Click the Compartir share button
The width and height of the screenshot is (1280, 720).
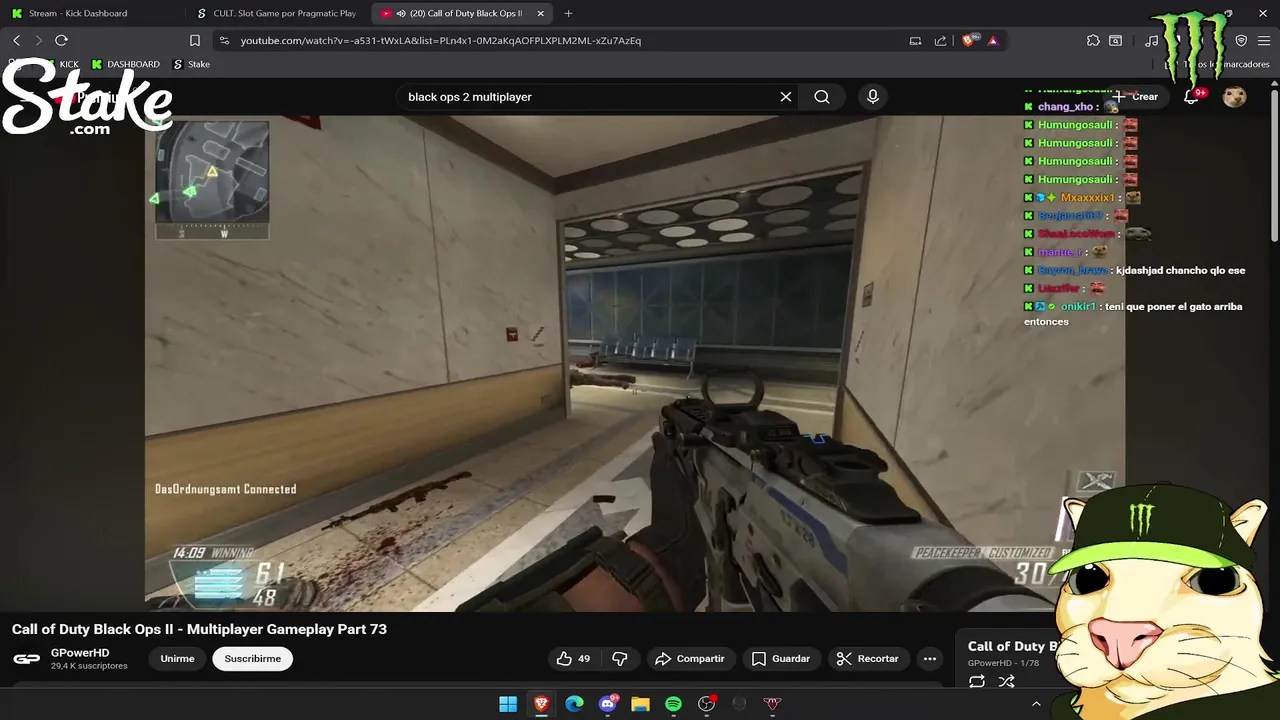click(689, 658)
